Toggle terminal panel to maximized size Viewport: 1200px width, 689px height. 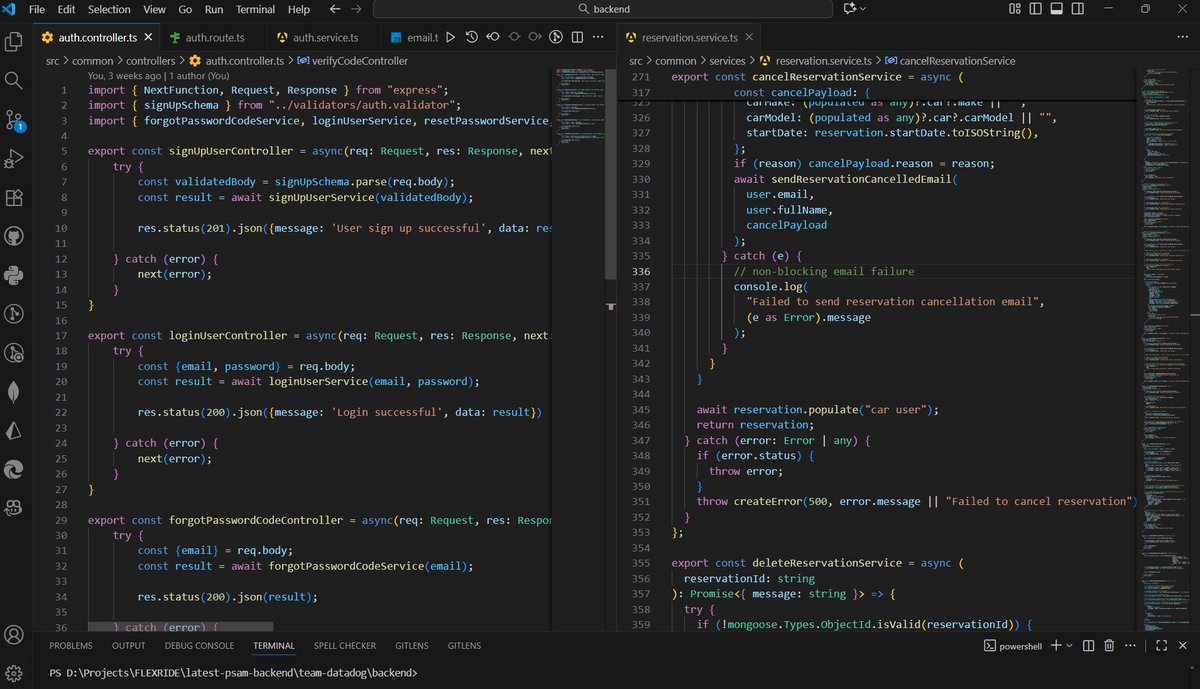click(1161, 646)
